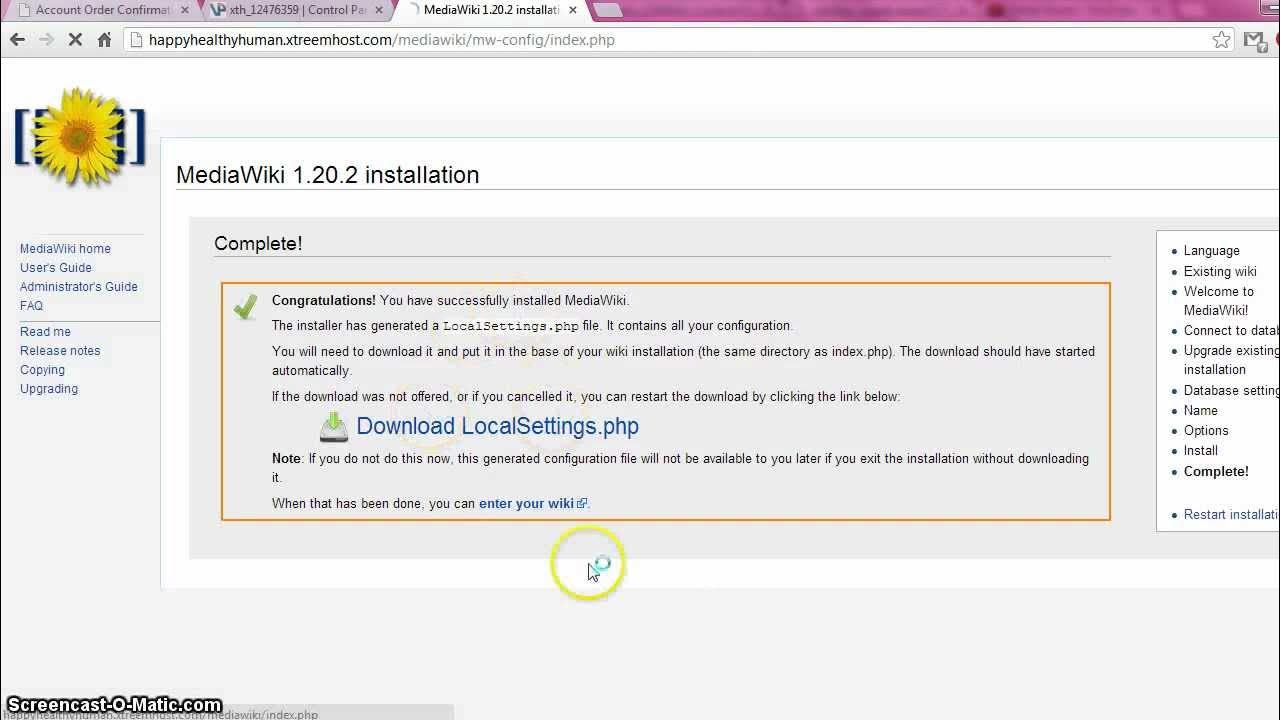Click Download LocalSettings.php link

coord(497,426)
